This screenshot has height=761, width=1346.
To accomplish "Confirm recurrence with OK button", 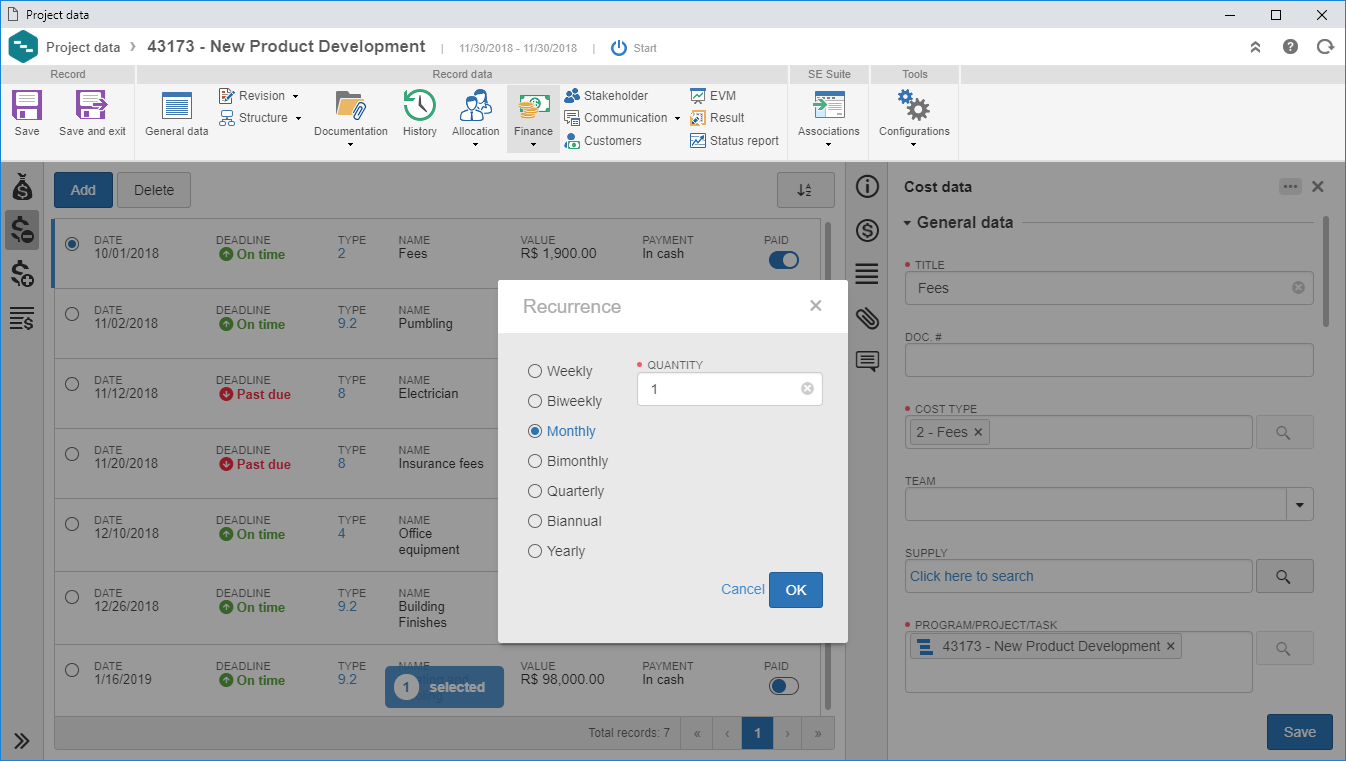I will (795, 590).
